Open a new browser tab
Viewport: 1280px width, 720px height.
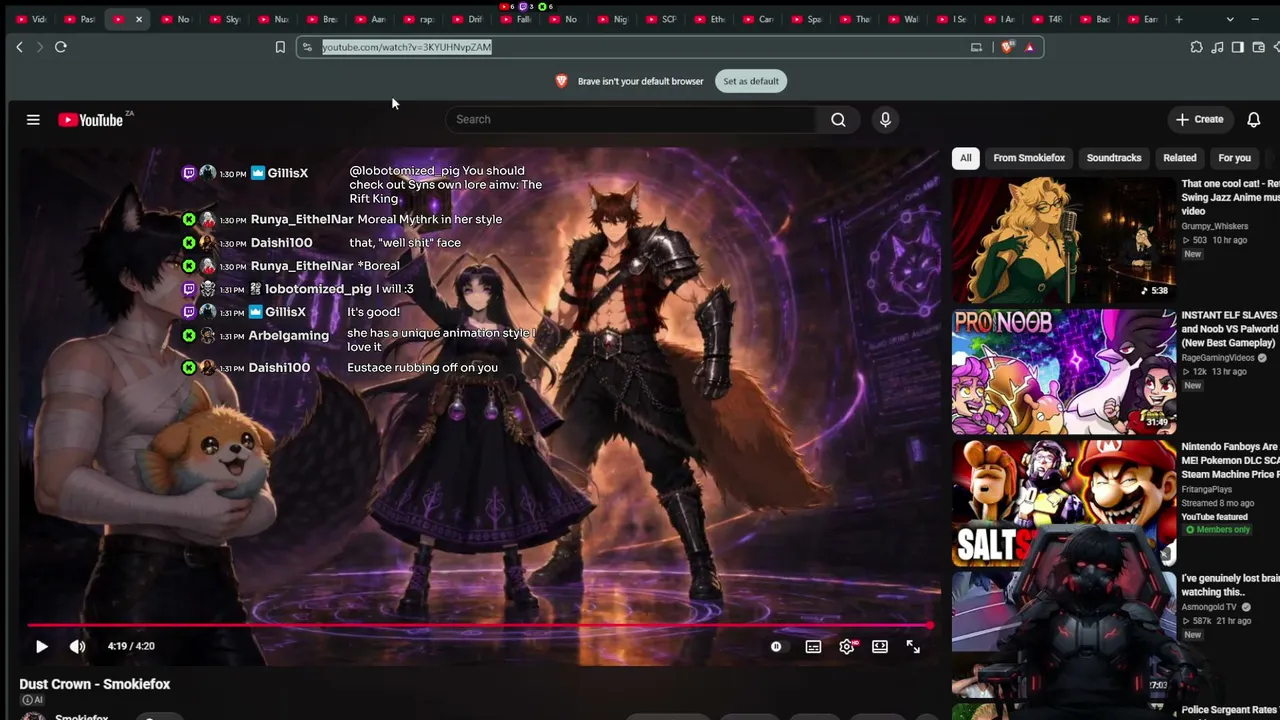[x=1179, y=19]
